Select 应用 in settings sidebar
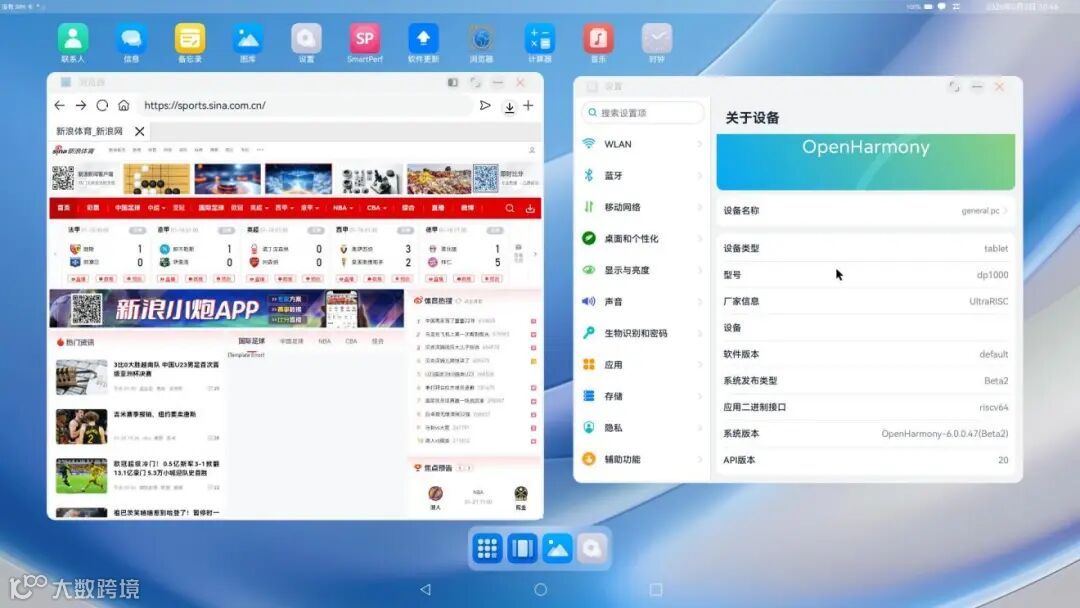The height and width of the screenshot is (608, 1080). coord(642,364)
